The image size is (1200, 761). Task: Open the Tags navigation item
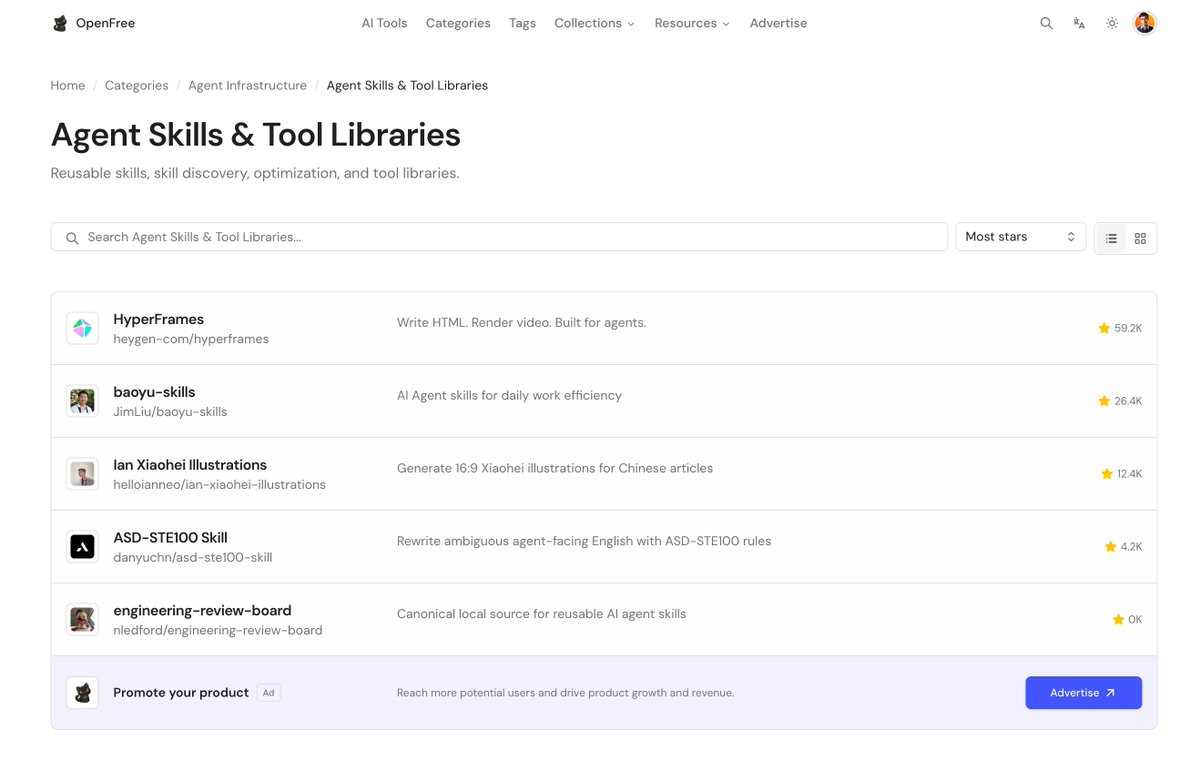(522, 23)
